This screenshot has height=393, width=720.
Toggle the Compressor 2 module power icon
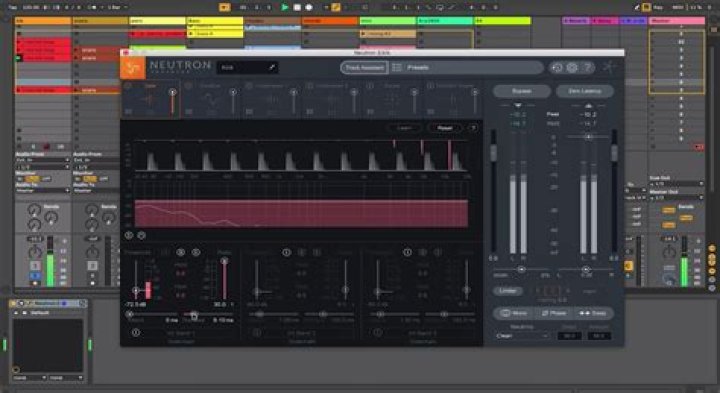click(x=309, y=86)
